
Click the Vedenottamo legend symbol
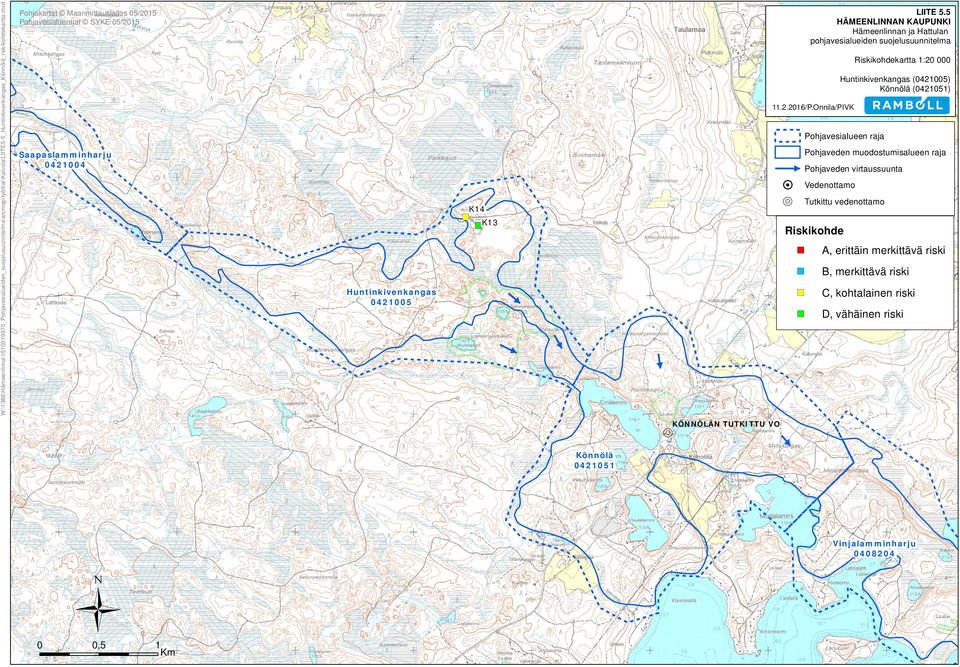789,185
